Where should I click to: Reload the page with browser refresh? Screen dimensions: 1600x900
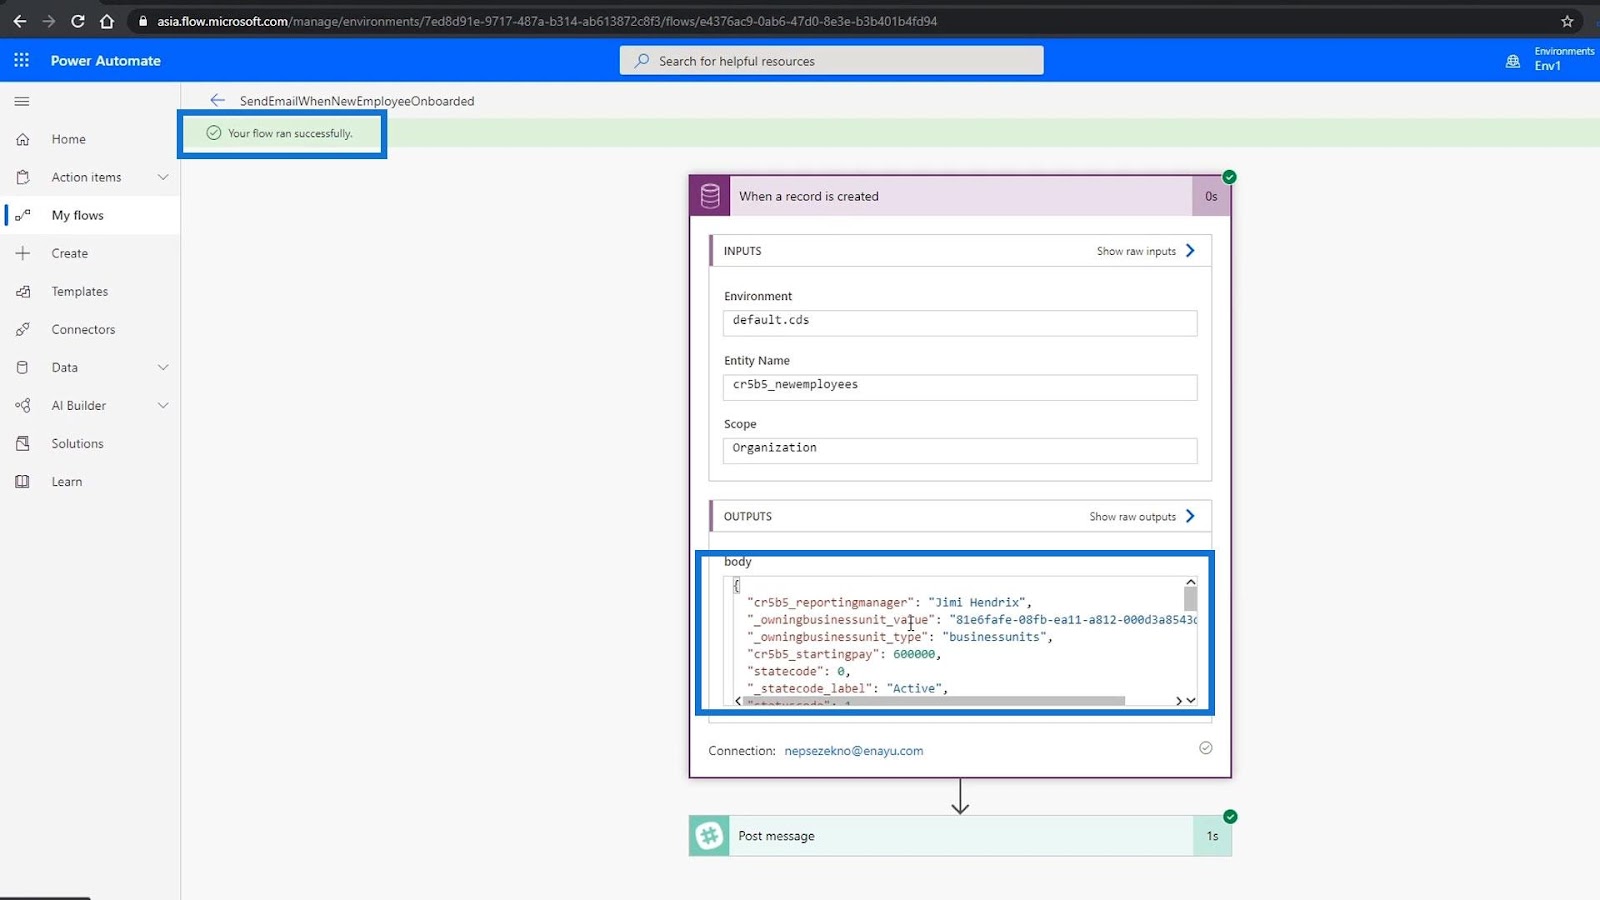(x=77, y=21)
